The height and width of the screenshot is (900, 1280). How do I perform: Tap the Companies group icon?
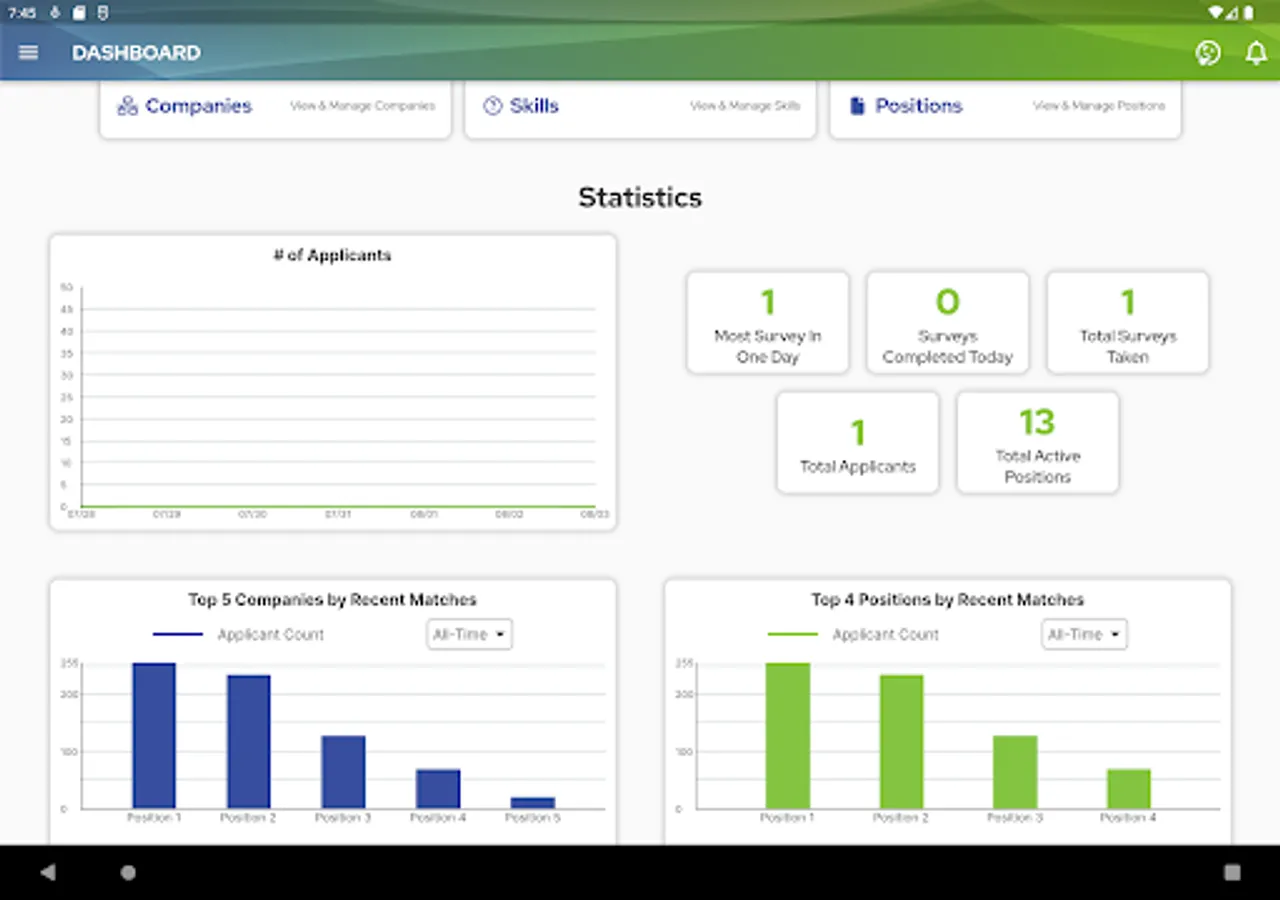pyautogui.click(x=127, y=106)
